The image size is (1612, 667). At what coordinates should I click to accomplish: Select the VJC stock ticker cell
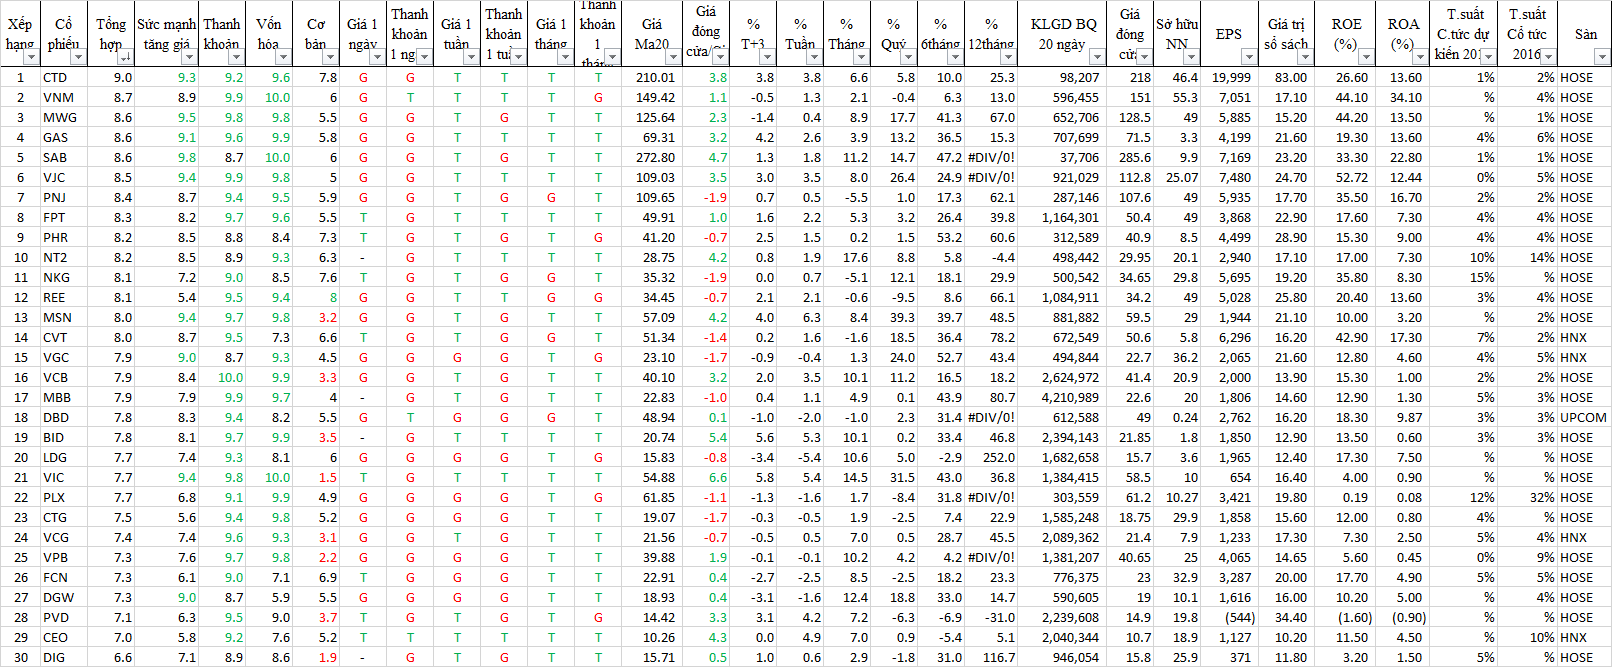pyautogui.click(x=63, y=177)
